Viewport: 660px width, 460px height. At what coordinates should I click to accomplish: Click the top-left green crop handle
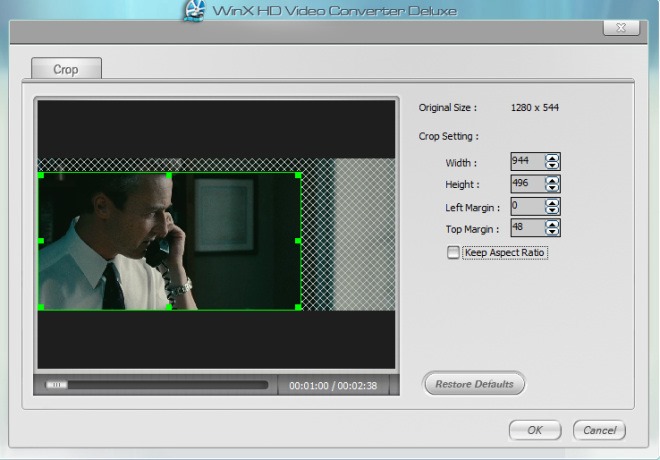[x=41, y=175]
